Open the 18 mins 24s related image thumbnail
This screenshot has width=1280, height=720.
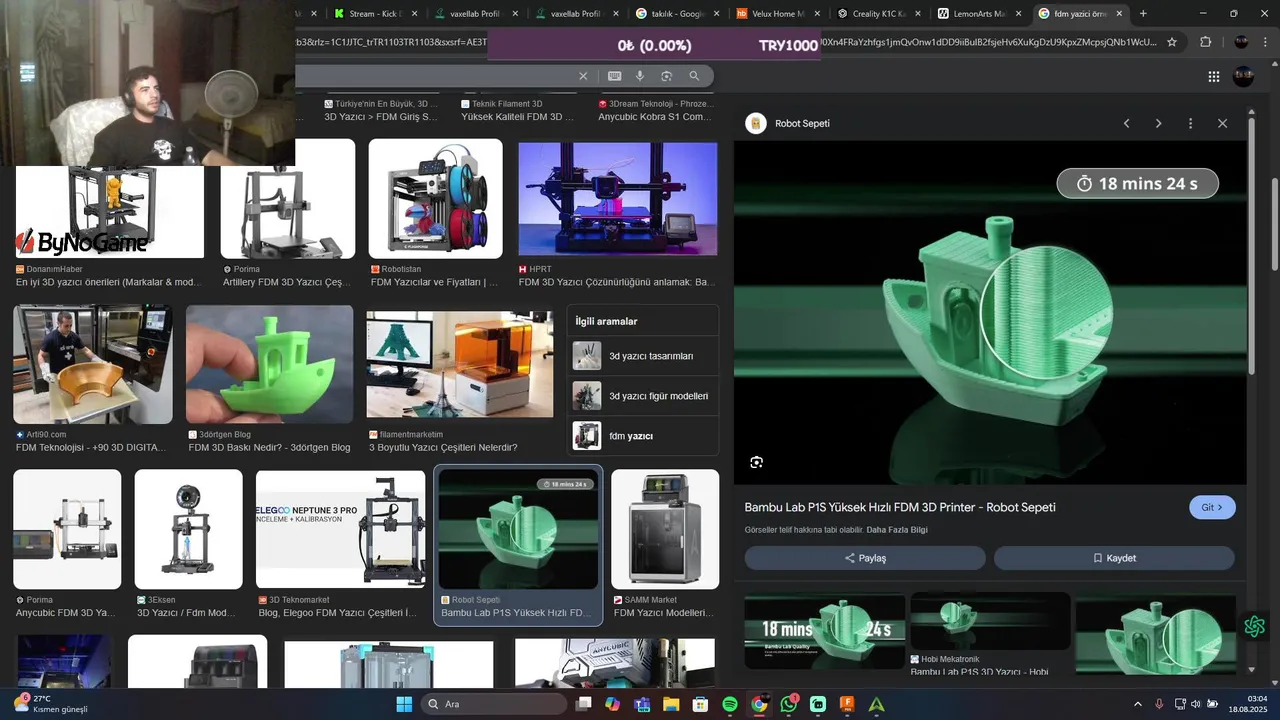(825, 631)
